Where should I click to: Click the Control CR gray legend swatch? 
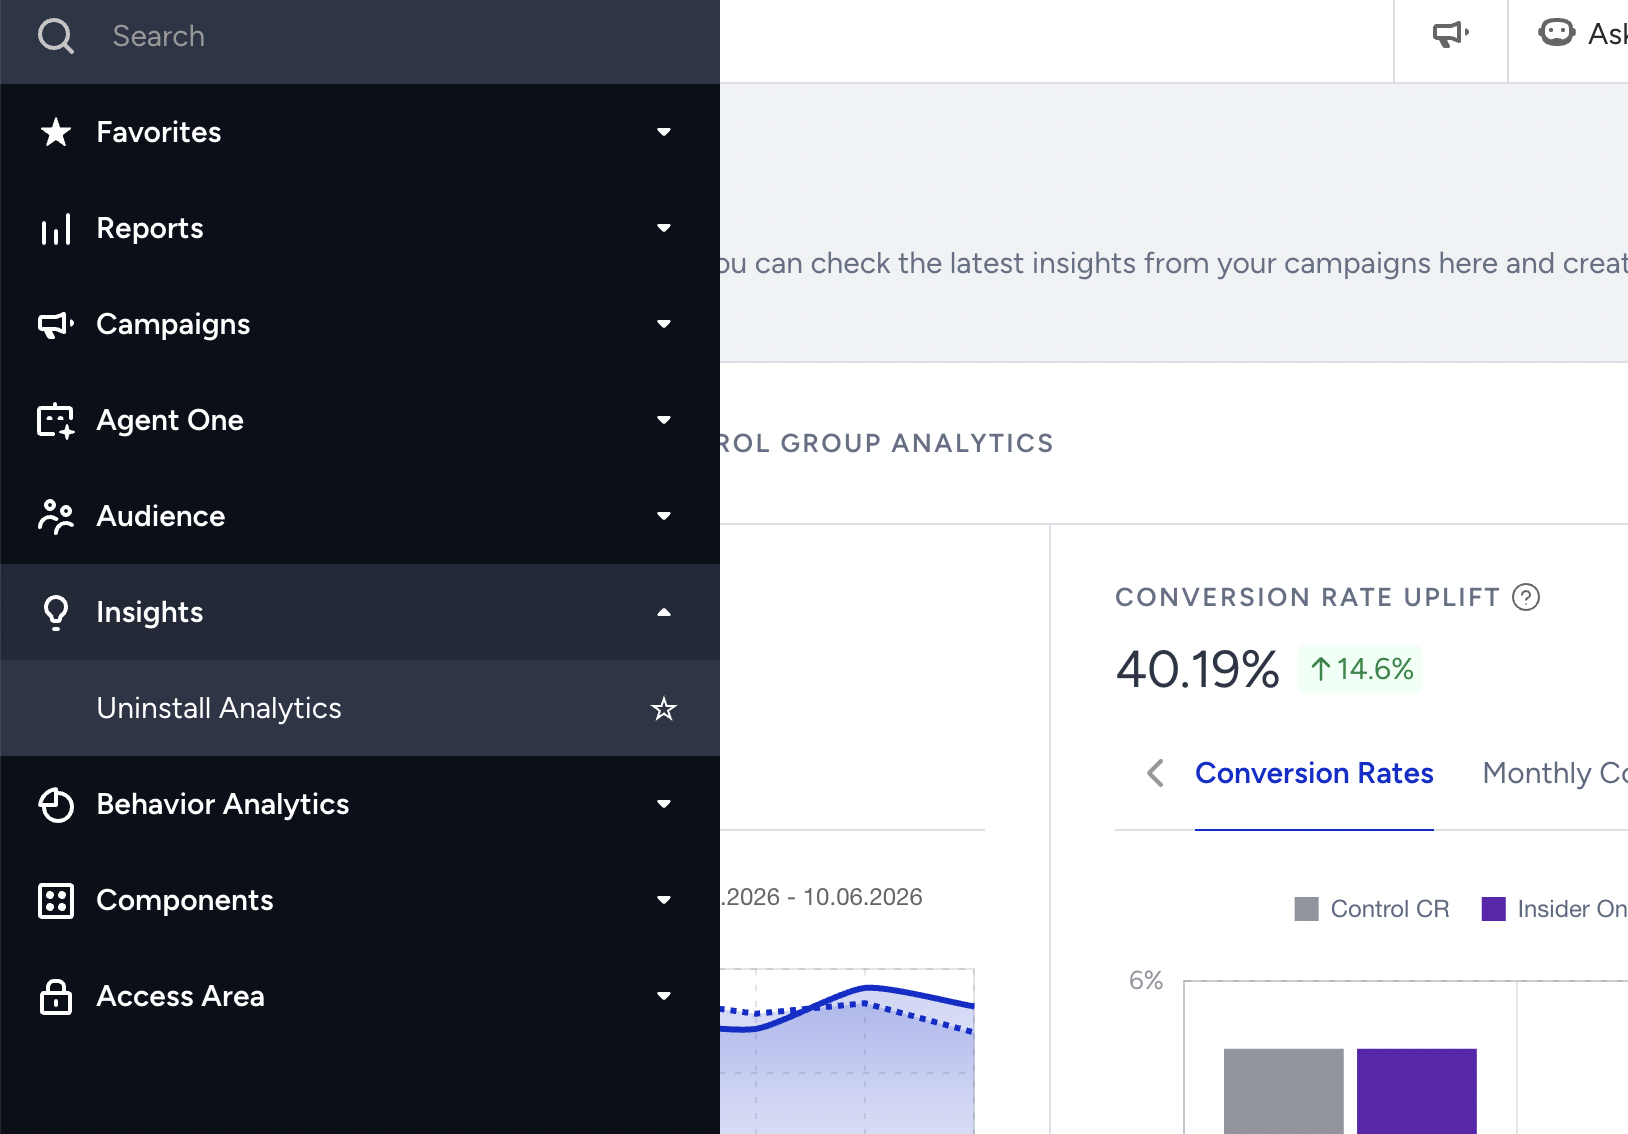tap(1306, 909)
